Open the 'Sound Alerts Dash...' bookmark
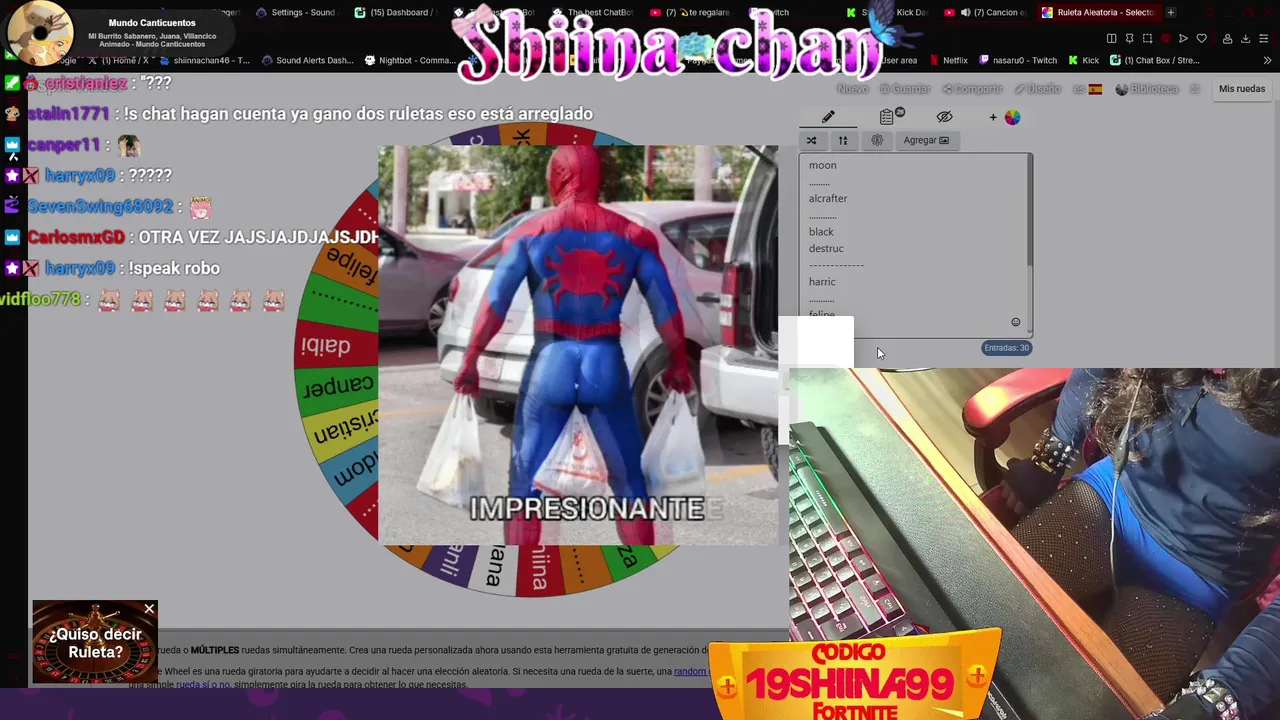 click(307, 60)
